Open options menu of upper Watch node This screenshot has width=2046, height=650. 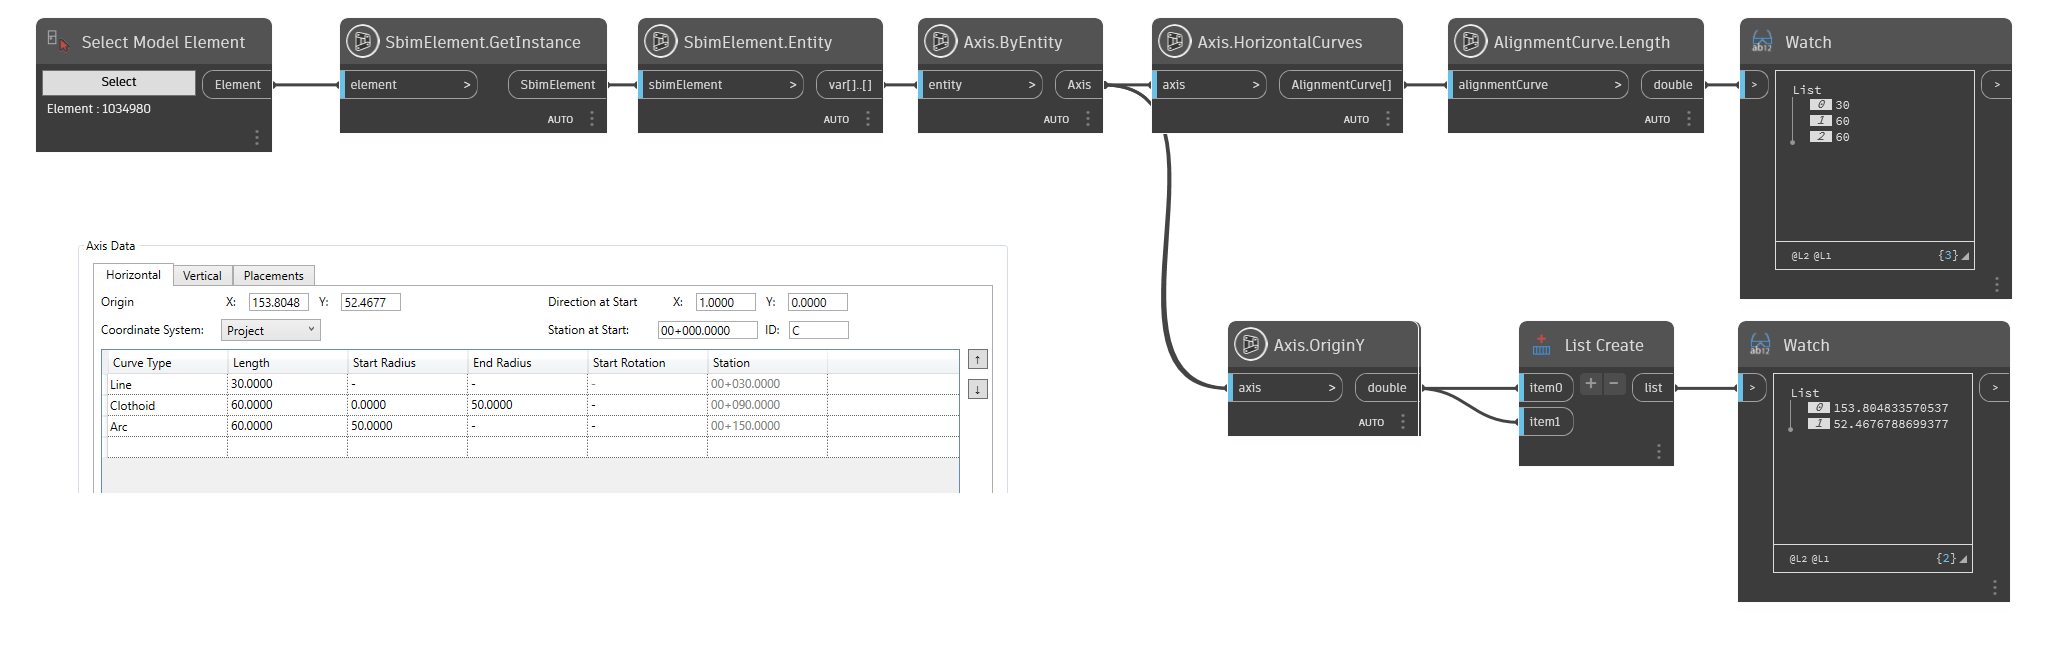(x=1997, y=285)
